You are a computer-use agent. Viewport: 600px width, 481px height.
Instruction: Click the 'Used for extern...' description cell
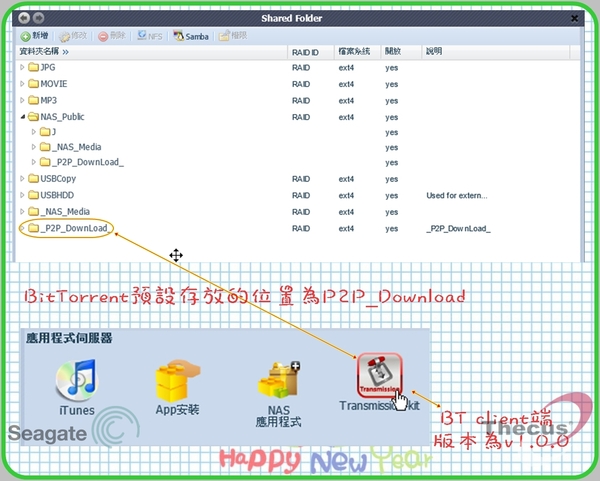pyautogui.click(x=457, y=196)
